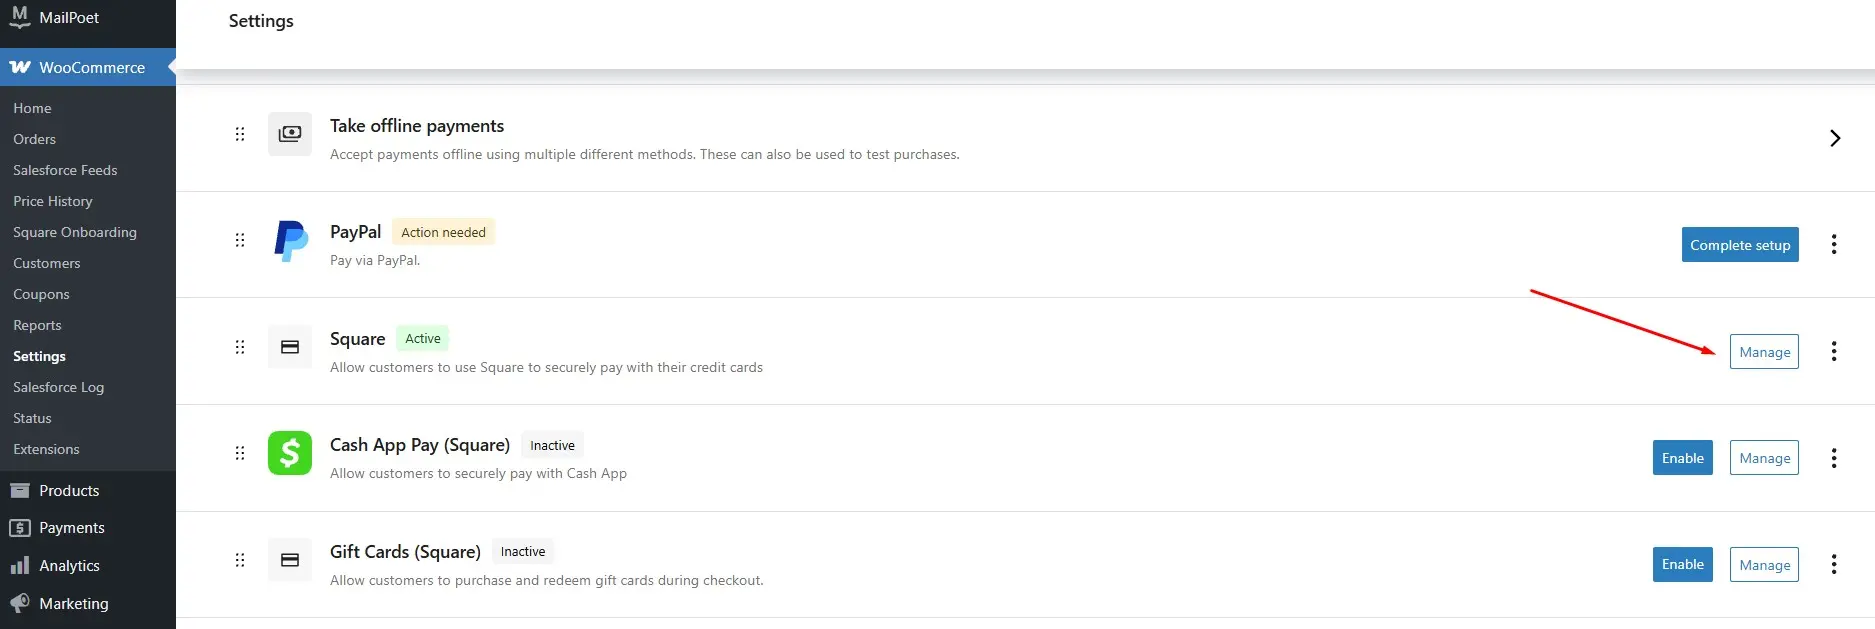1875x629 pixels.
Task: Expand Take offline payments with chevron arrow
Action: (1835, 138)
